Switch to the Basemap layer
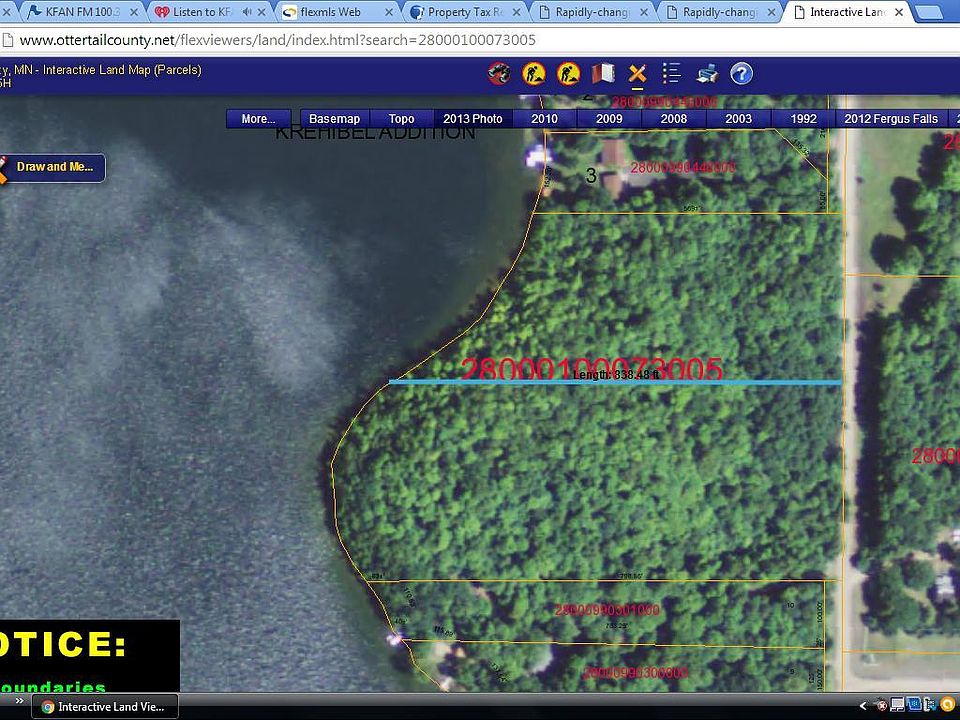This screenshot has width=960, height=720. point(334,119)
